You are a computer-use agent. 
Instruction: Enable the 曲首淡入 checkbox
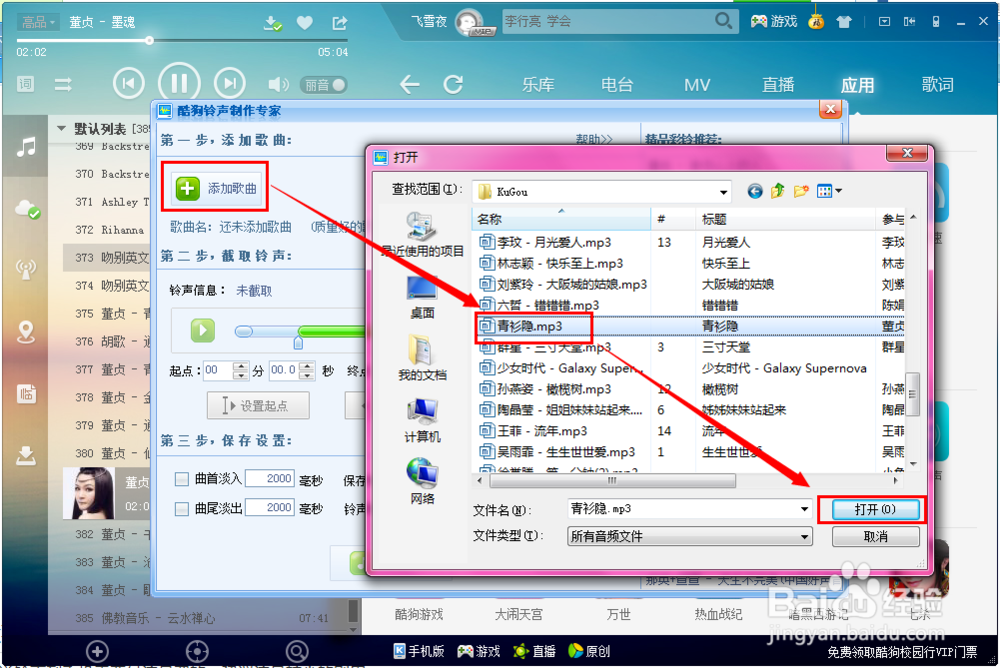tap(182, 479)
